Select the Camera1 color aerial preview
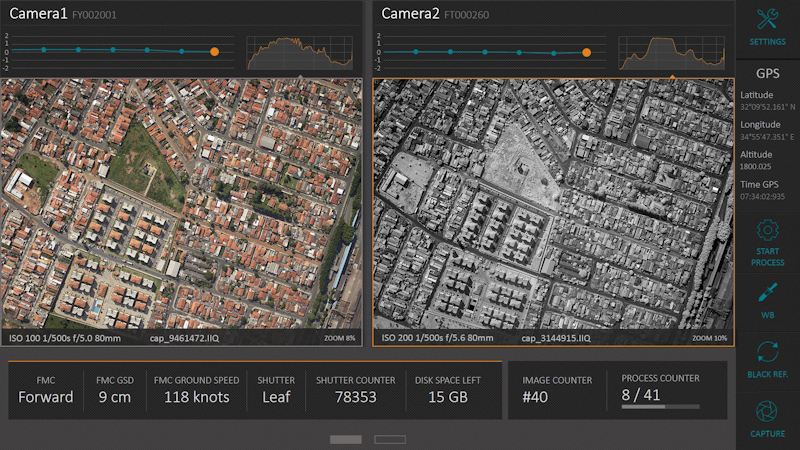The height and width of the screenshot is (450, 800). point(182,204)
